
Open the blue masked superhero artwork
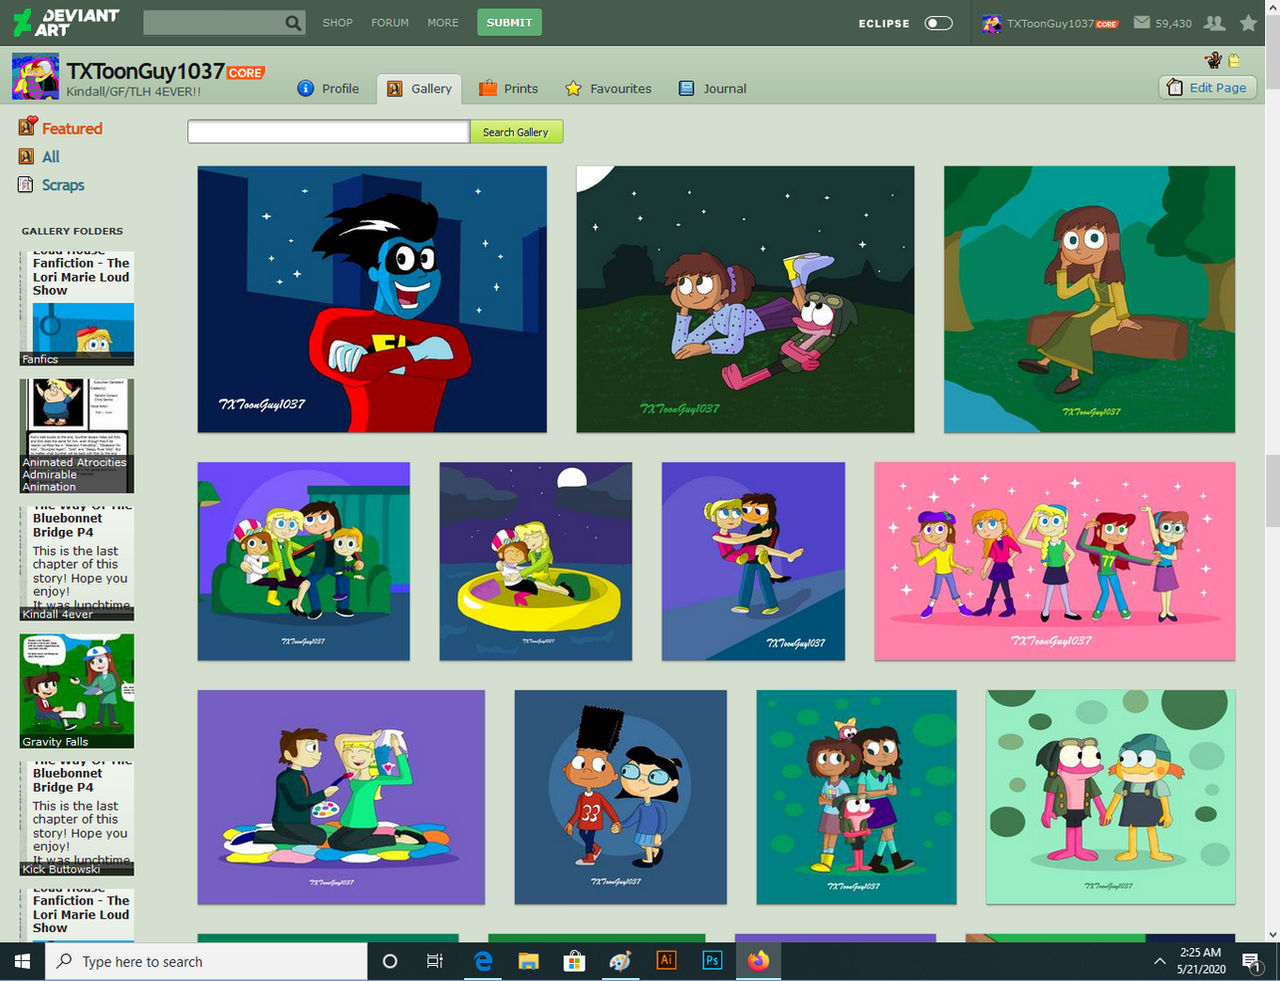(372, 299)
